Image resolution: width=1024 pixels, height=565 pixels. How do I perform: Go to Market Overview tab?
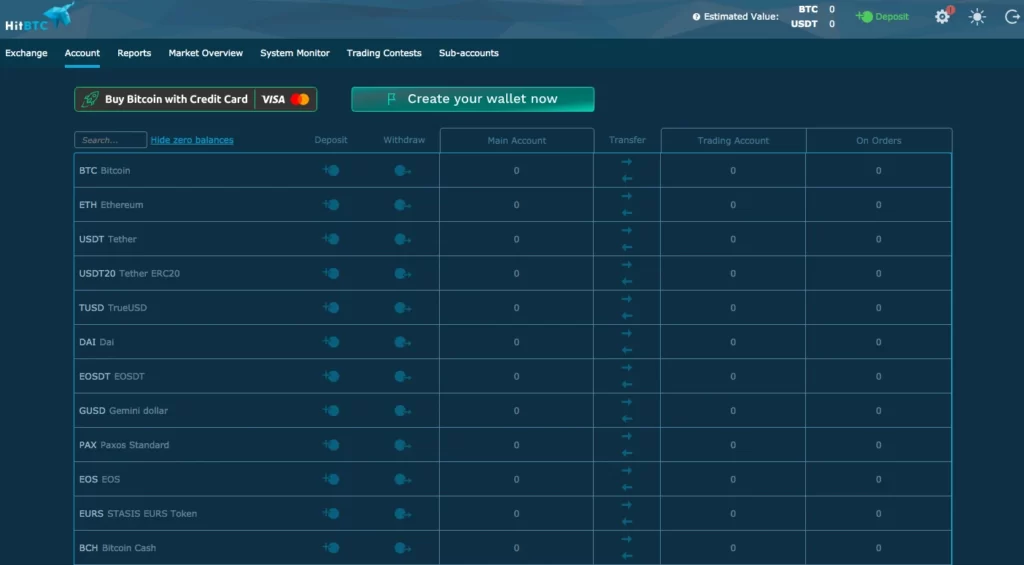click(x=206, y=53)
